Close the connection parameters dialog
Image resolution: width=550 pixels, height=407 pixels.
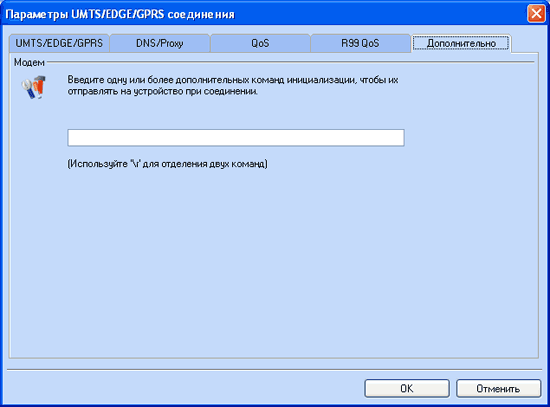[x=536, y=14]
